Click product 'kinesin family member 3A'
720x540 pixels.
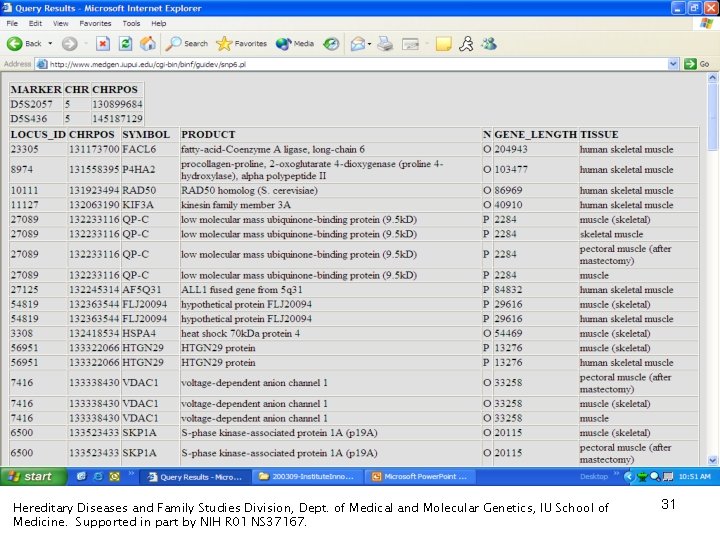tap(236, 205)
